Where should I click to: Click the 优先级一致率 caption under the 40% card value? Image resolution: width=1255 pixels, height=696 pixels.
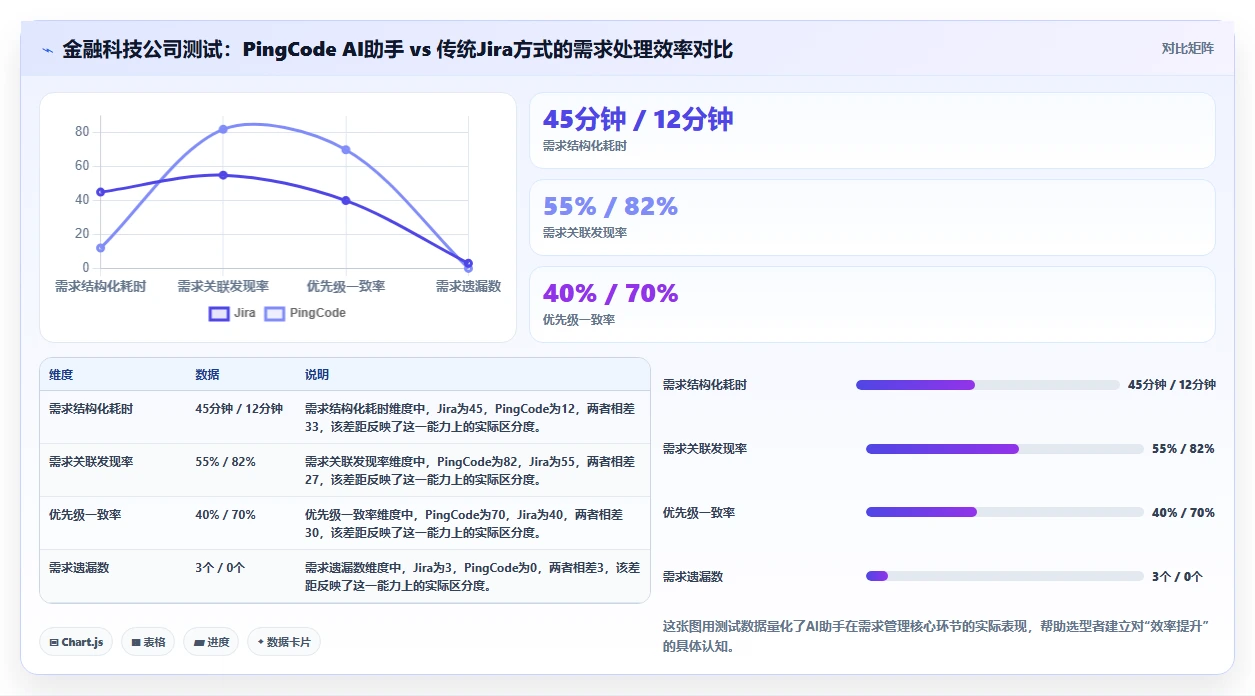[579, 320]
